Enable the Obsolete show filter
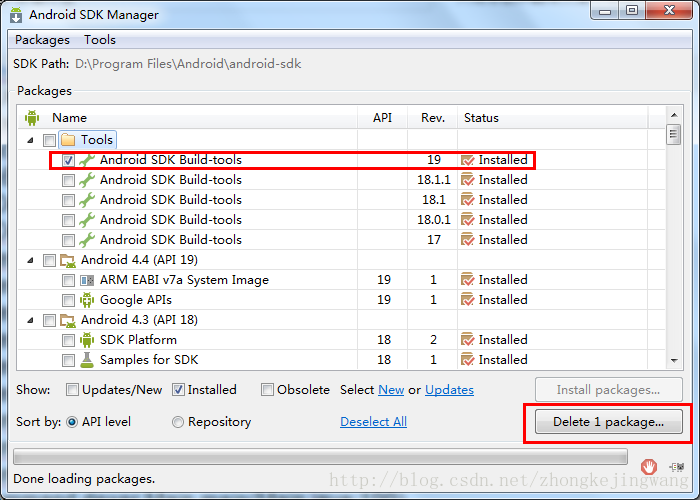 pos(267,390)
